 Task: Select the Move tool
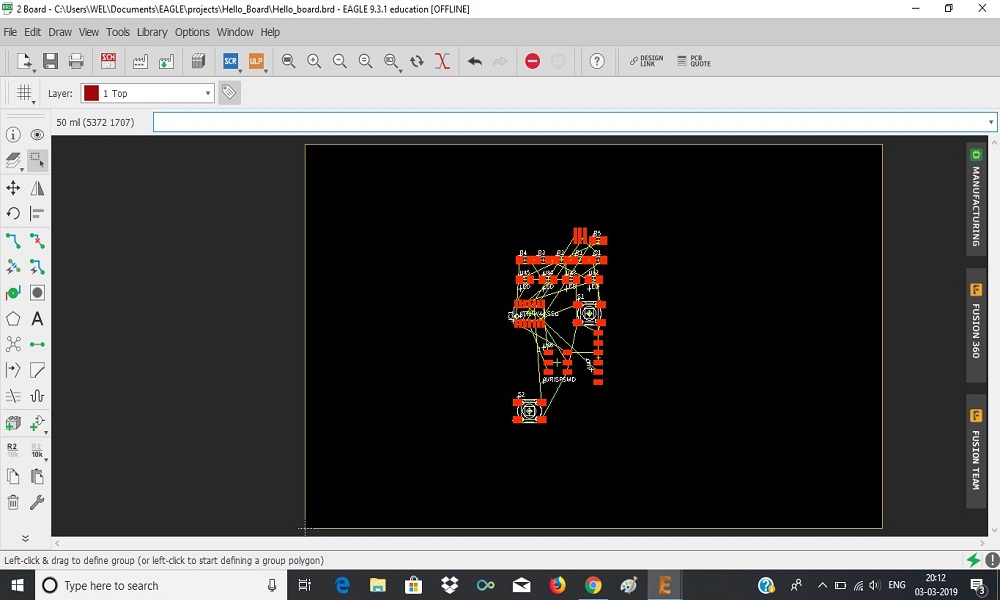pos(13,187)
